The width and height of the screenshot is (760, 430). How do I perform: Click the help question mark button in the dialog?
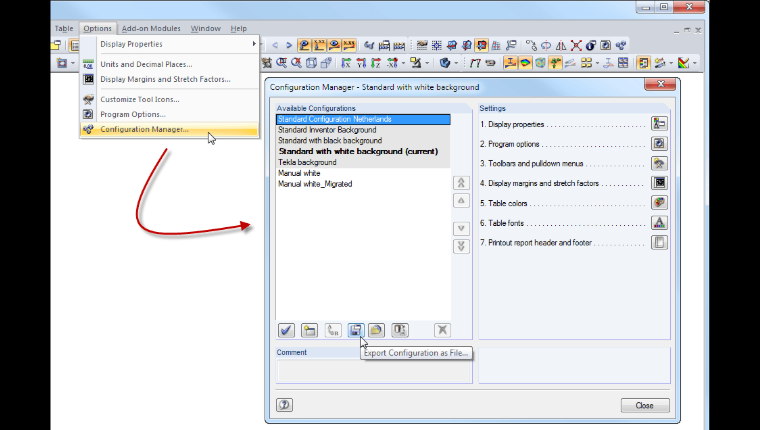pyautogui.click(x=285, y=405)
